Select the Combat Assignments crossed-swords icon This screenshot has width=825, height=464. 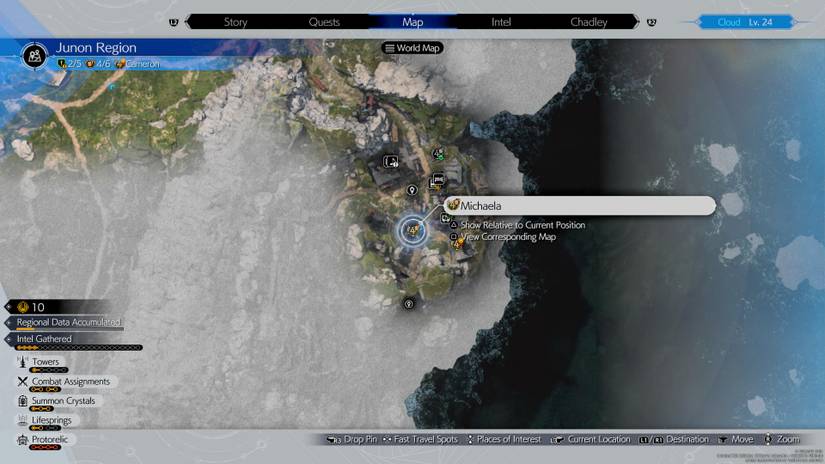tap(22, 382)
